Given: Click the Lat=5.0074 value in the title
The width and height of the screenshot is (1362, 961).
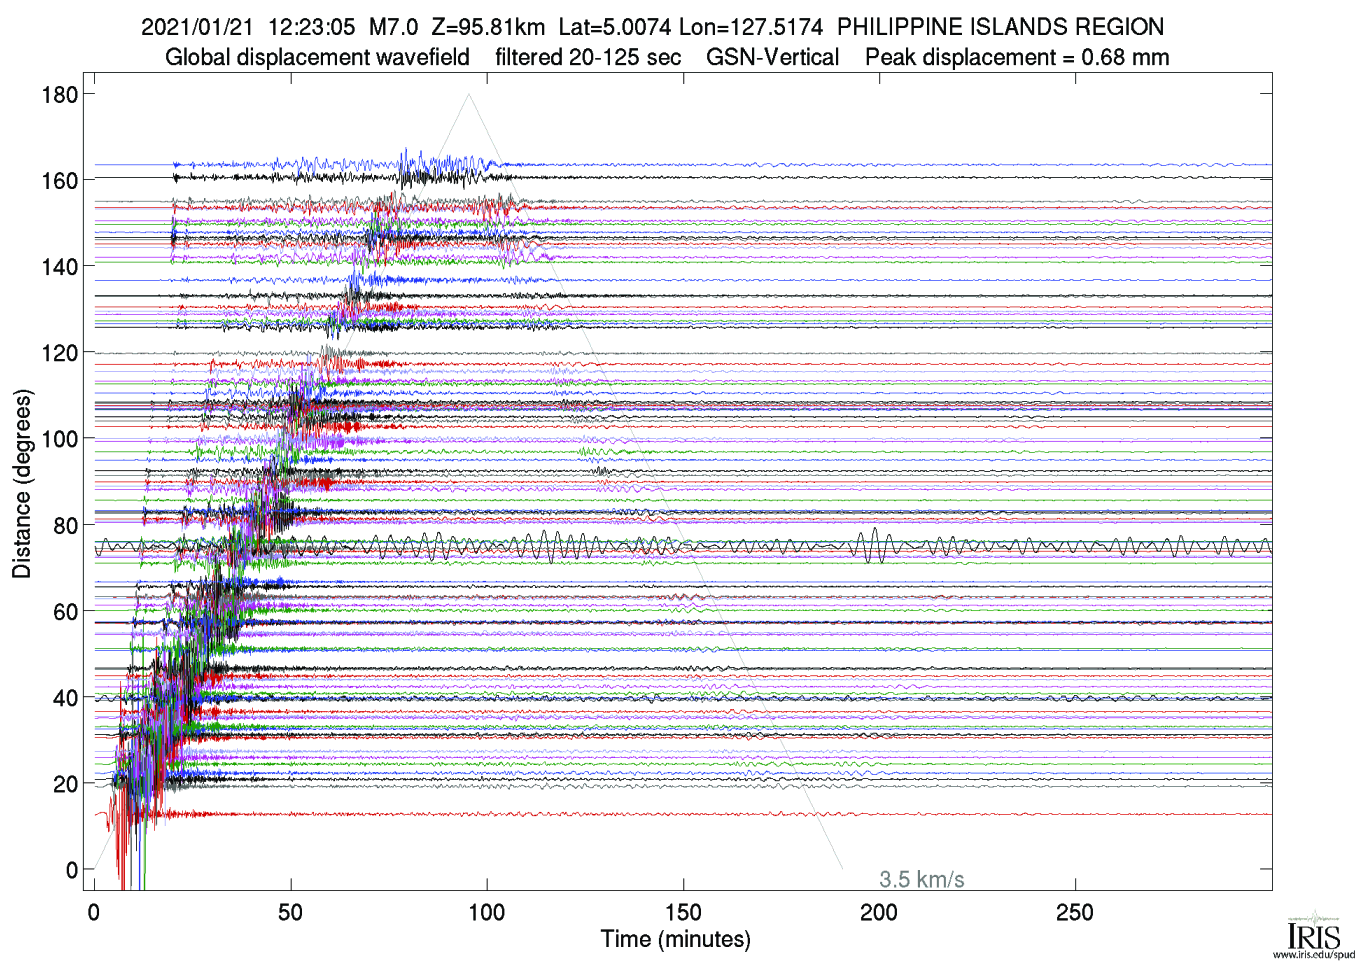Looking at the screenshot, I should 614,27.
